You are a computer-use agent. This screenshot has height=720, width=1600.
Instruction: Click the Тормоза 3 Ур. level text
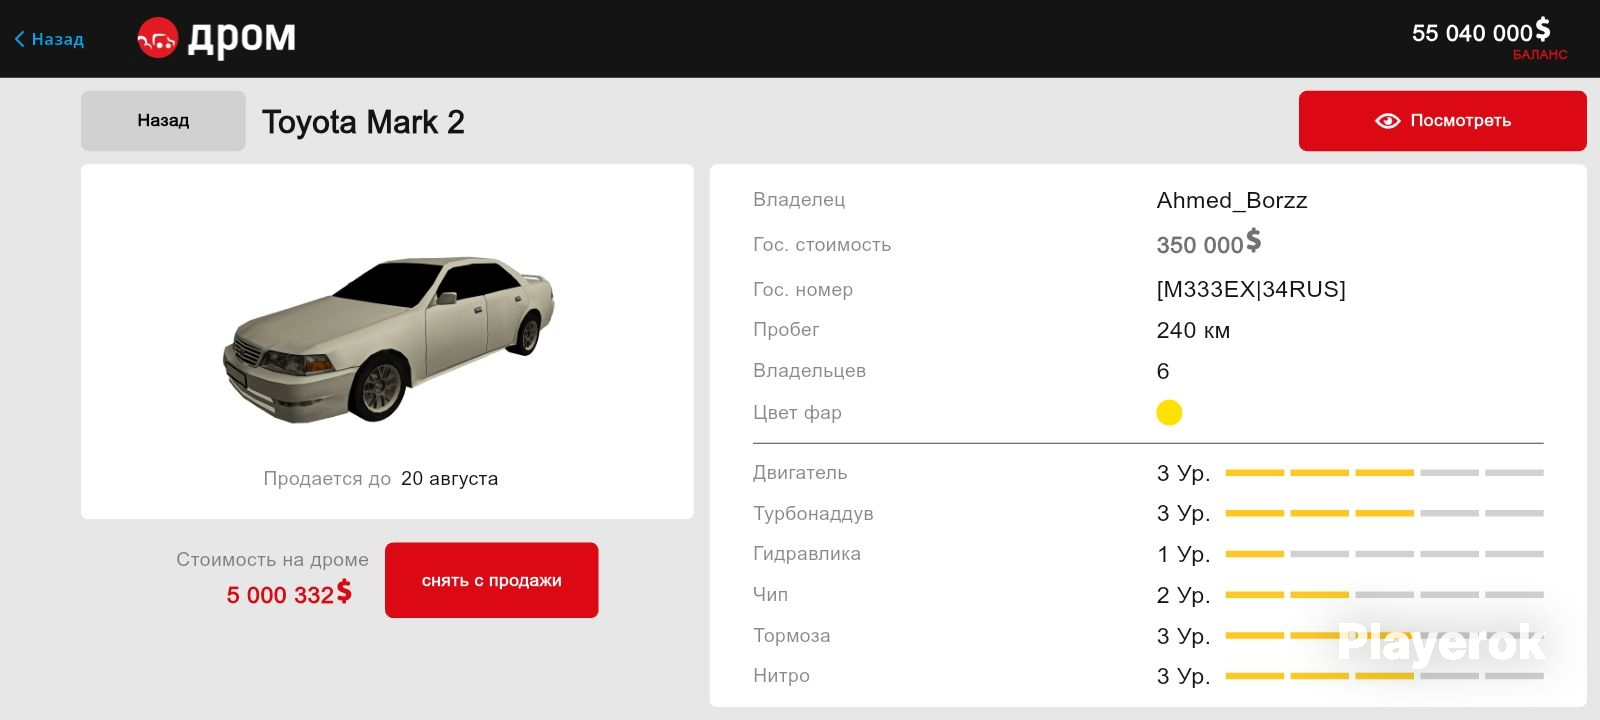click(1183, 636)
